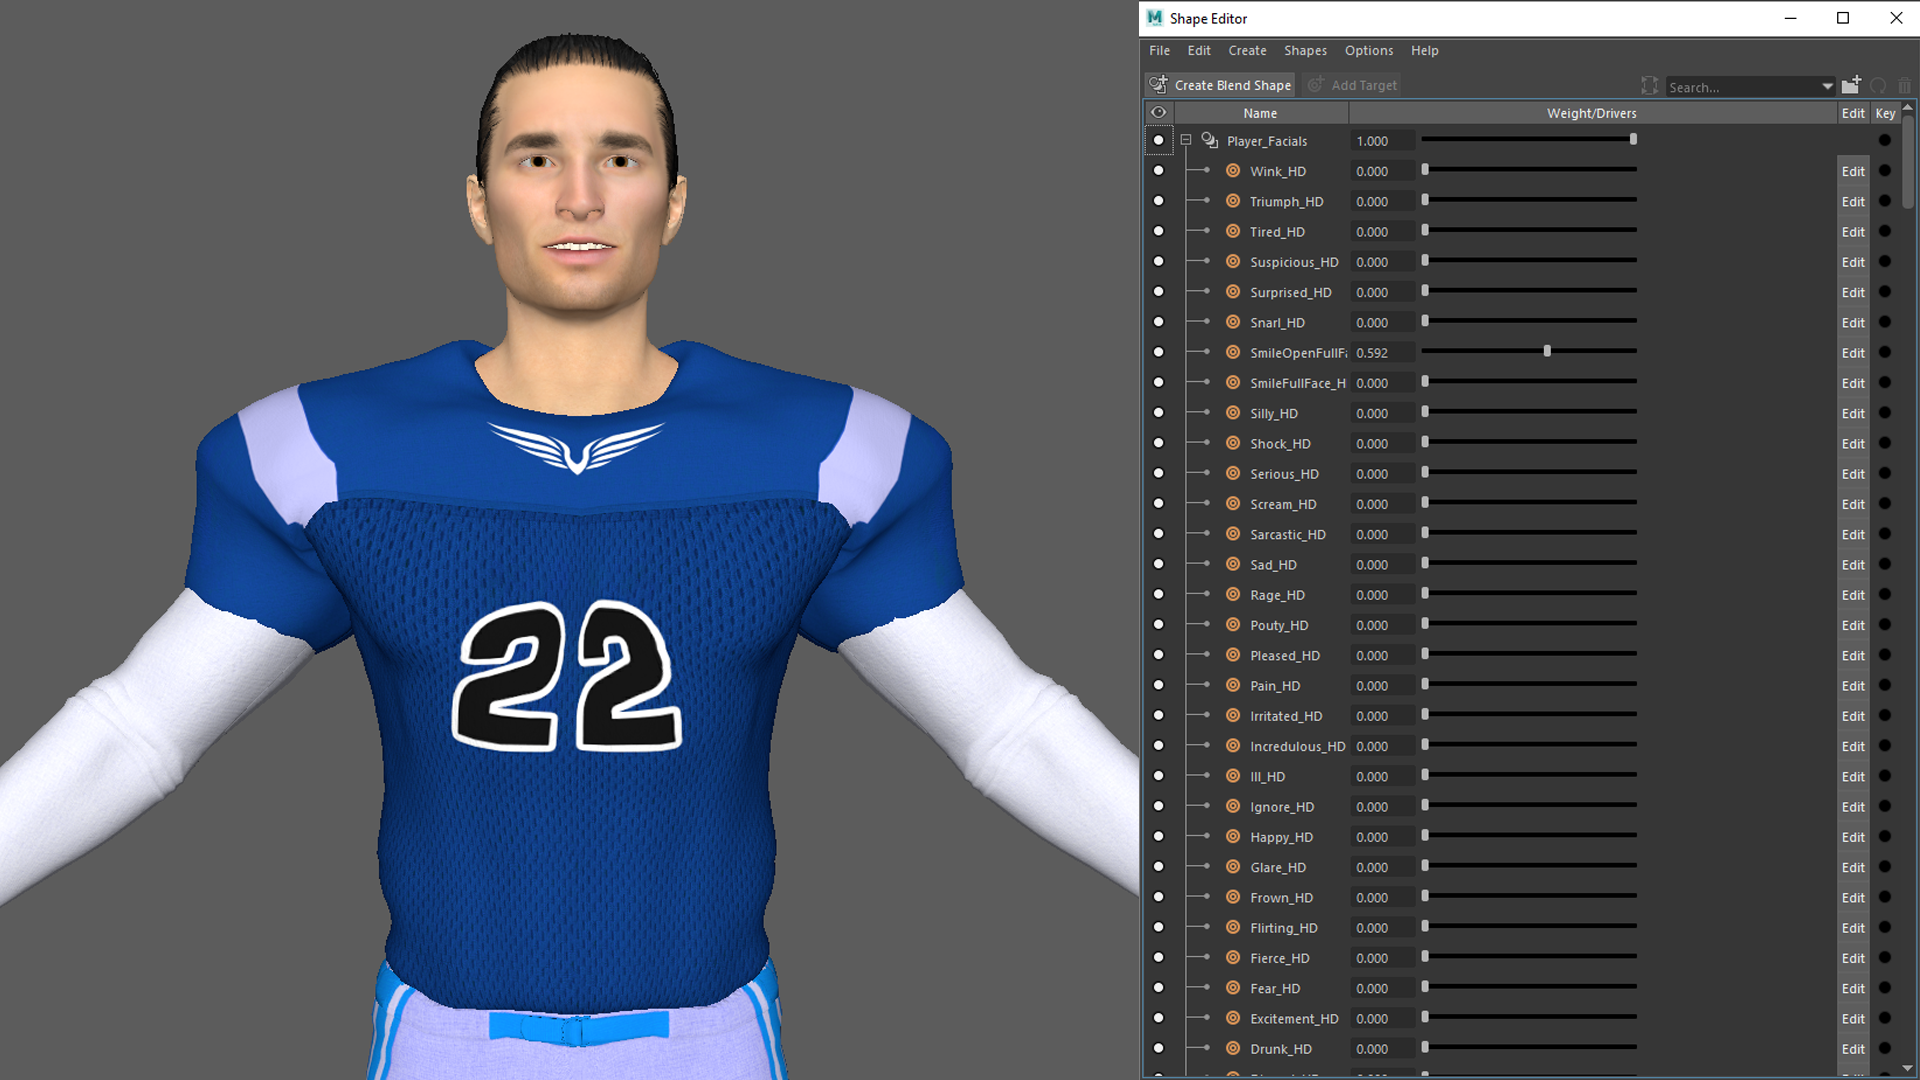1920x1080 pixels.
Task: Open the Shapes menu
Action: pos(1305,51)
